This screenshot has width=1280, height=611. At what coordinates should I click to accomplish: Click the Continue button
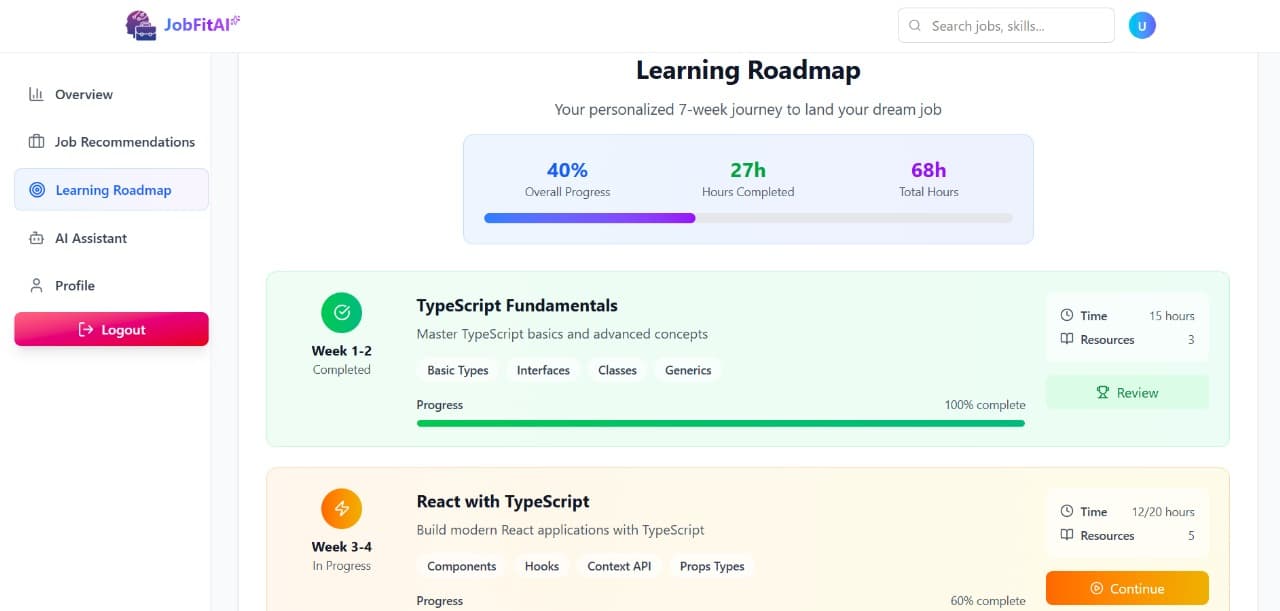1127,588
